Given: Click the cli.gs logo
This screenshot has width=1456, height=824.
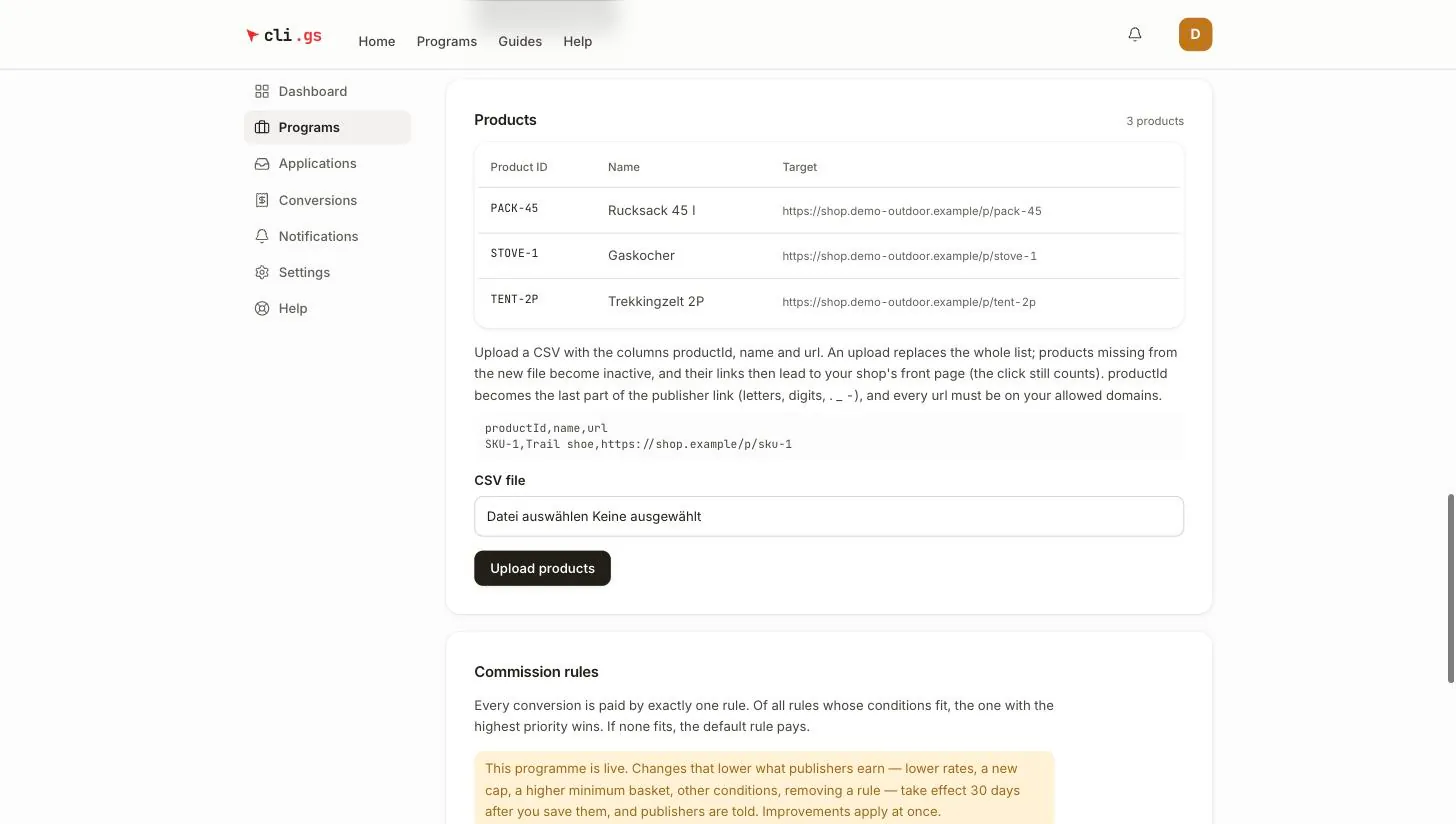Looking at the screenshot, I should (x=284, y=36).
